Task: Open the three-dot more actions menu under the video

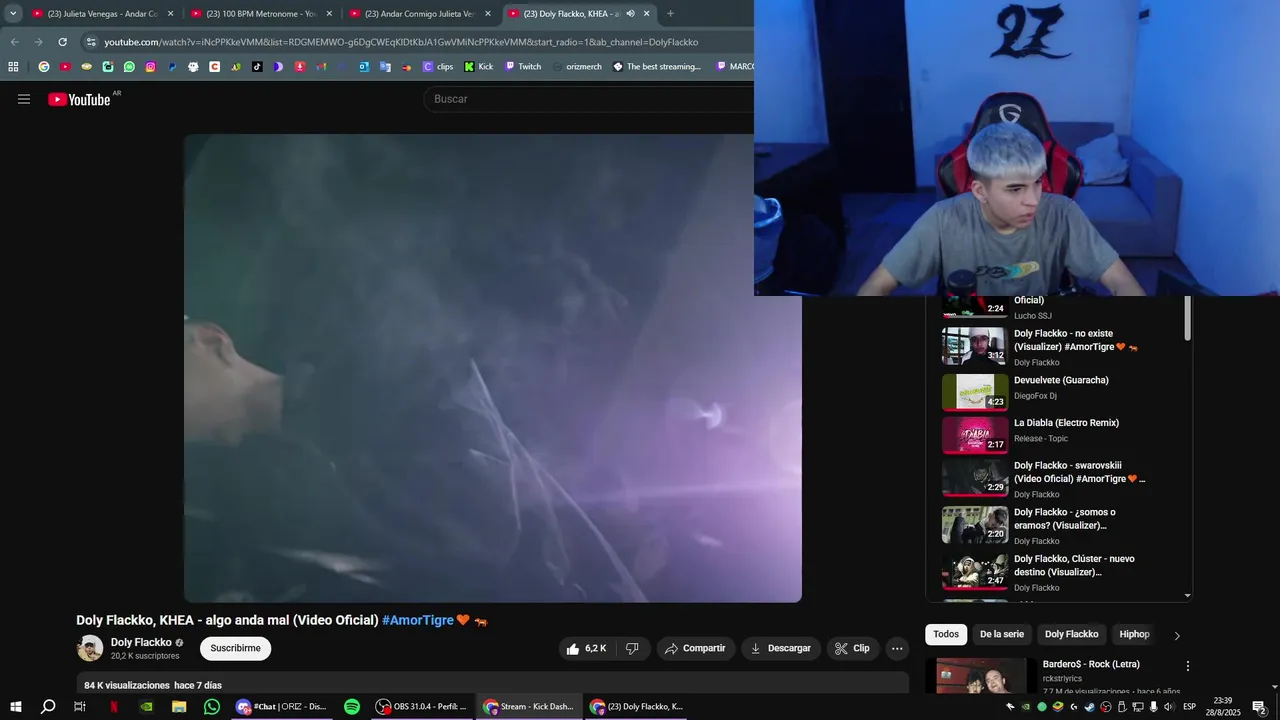Action: click(897, 648)
